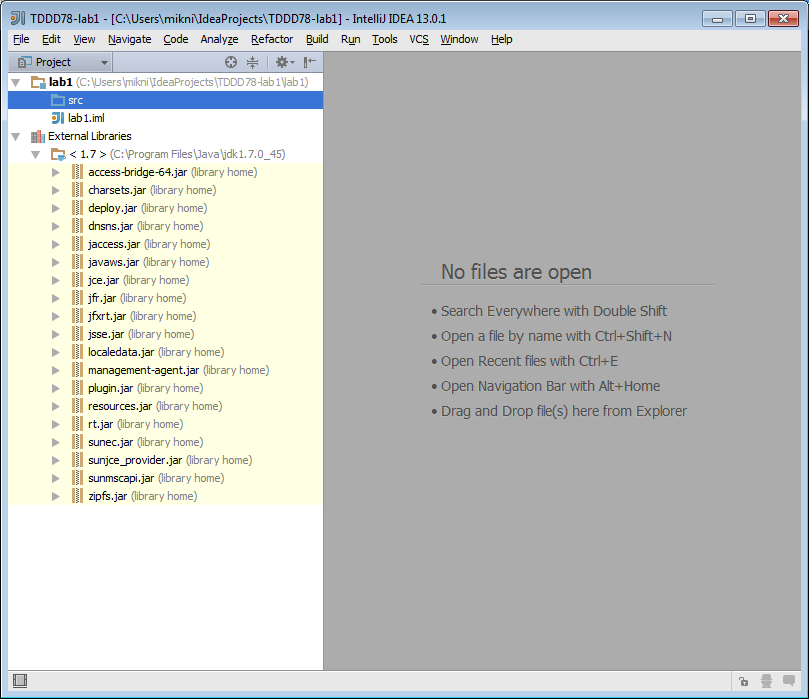809x699 pixels.
Task: Expand deploy.jar node
Action: click(x=56, y=208)
